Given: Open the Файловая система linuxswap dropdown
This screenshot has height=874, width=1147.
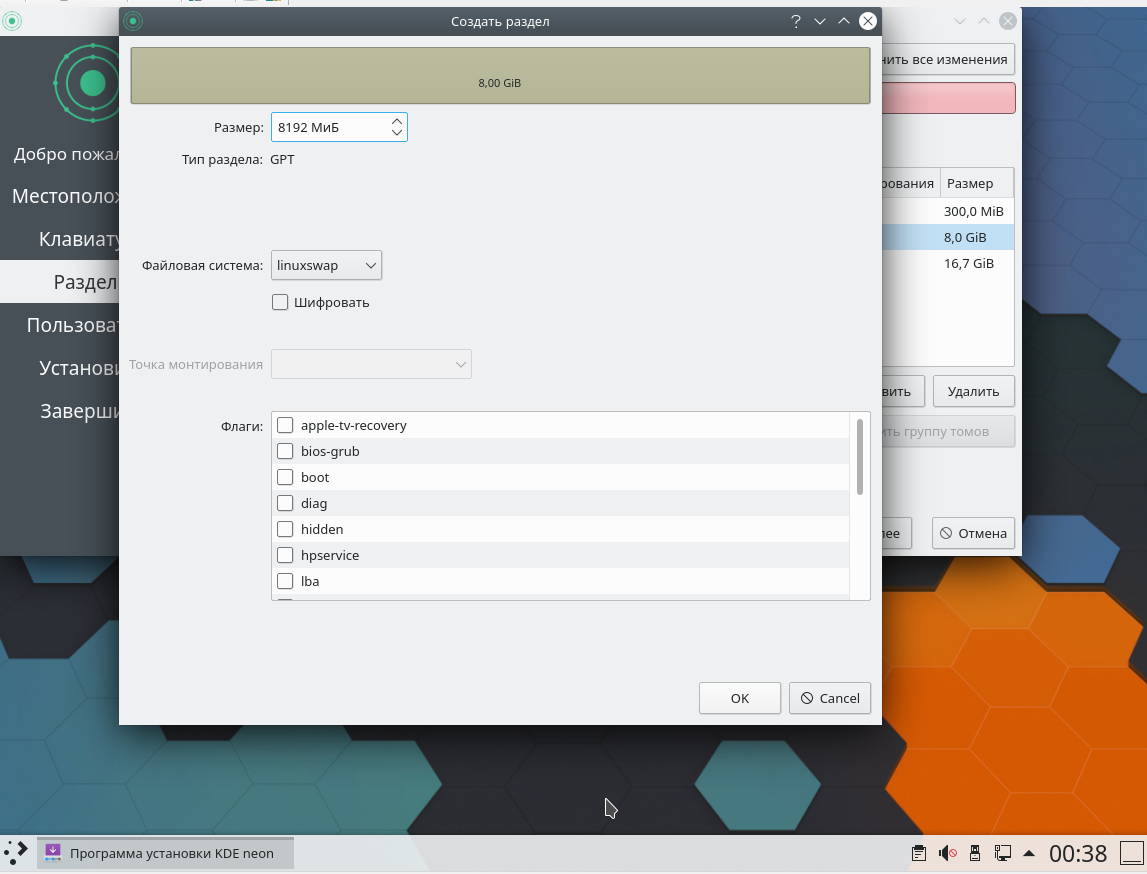Looking at the screenshot, I should point(326,265).
